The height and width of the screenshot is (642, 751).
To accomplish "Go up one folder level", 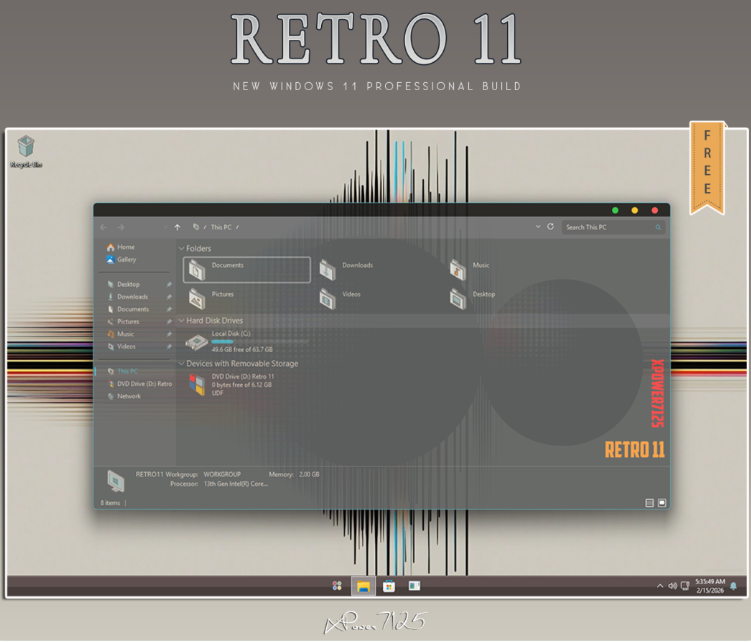I will point(177,227).
